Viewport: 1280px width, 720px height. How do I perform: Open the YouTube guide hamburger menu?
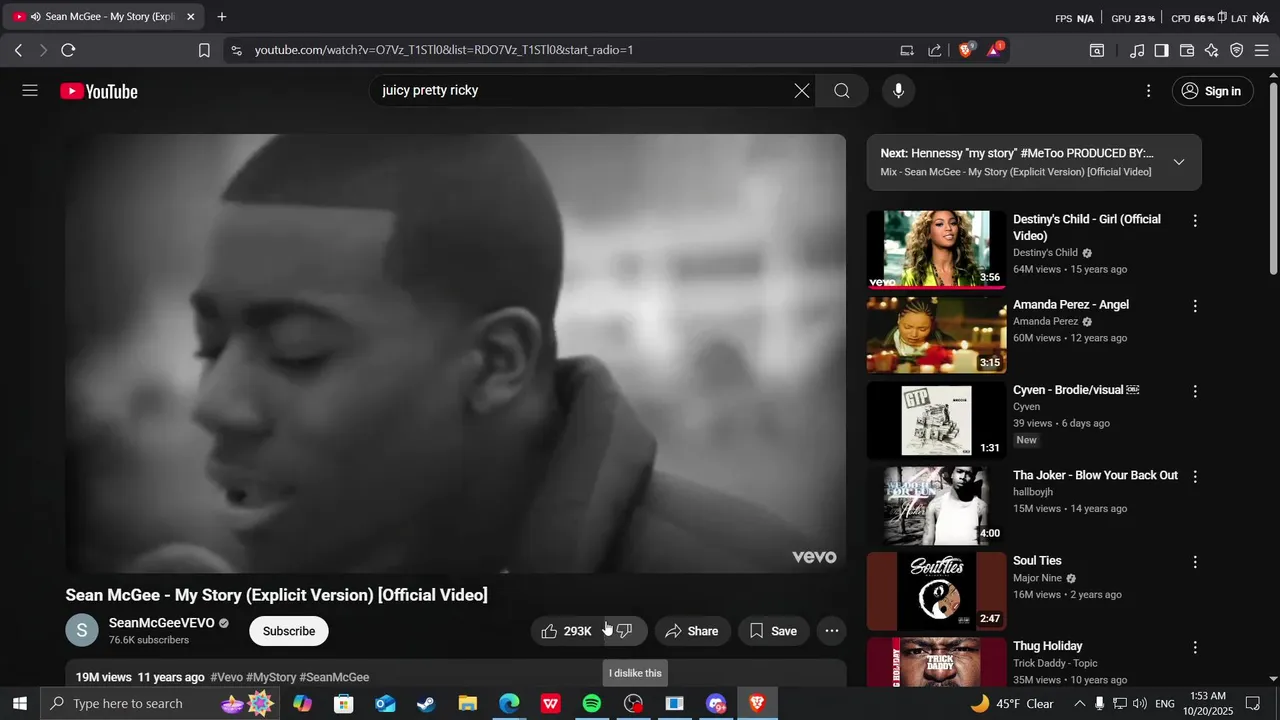point(30,91)
